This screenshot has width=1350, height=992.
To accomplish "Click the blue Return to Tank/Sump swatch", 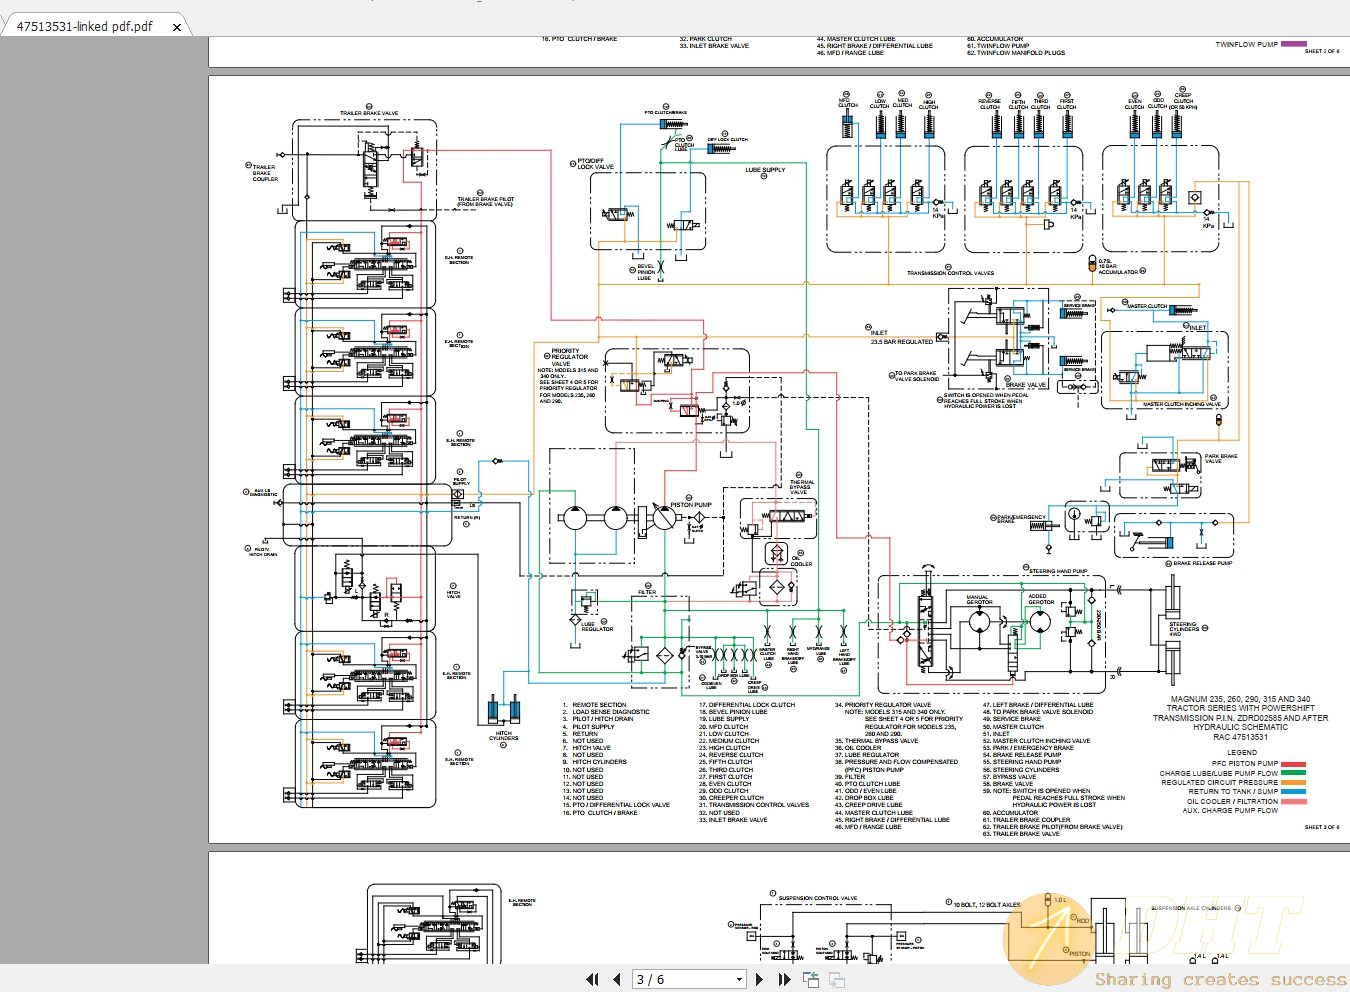I will (1293, 791).
